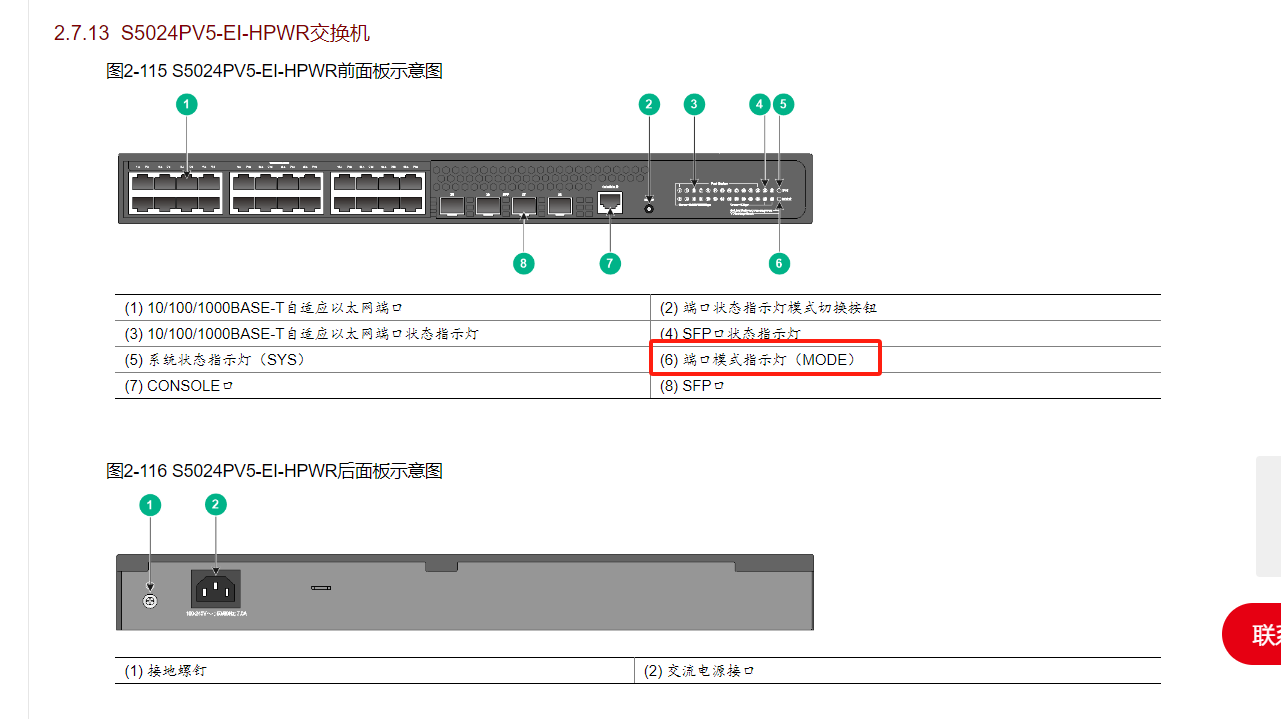Click cell (6) 端口模式指示灯（MODE）

[x=906, y=360]
